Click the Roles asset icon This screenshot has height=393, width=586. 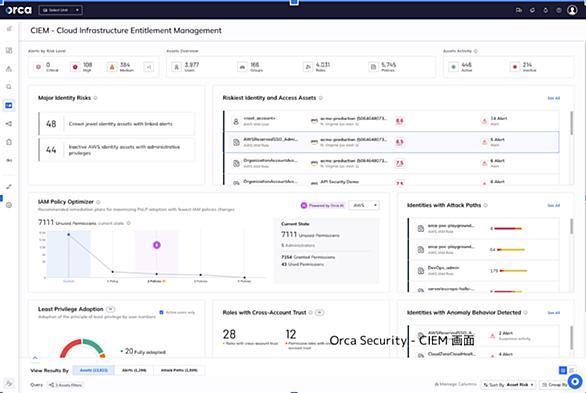coord(308,67)
